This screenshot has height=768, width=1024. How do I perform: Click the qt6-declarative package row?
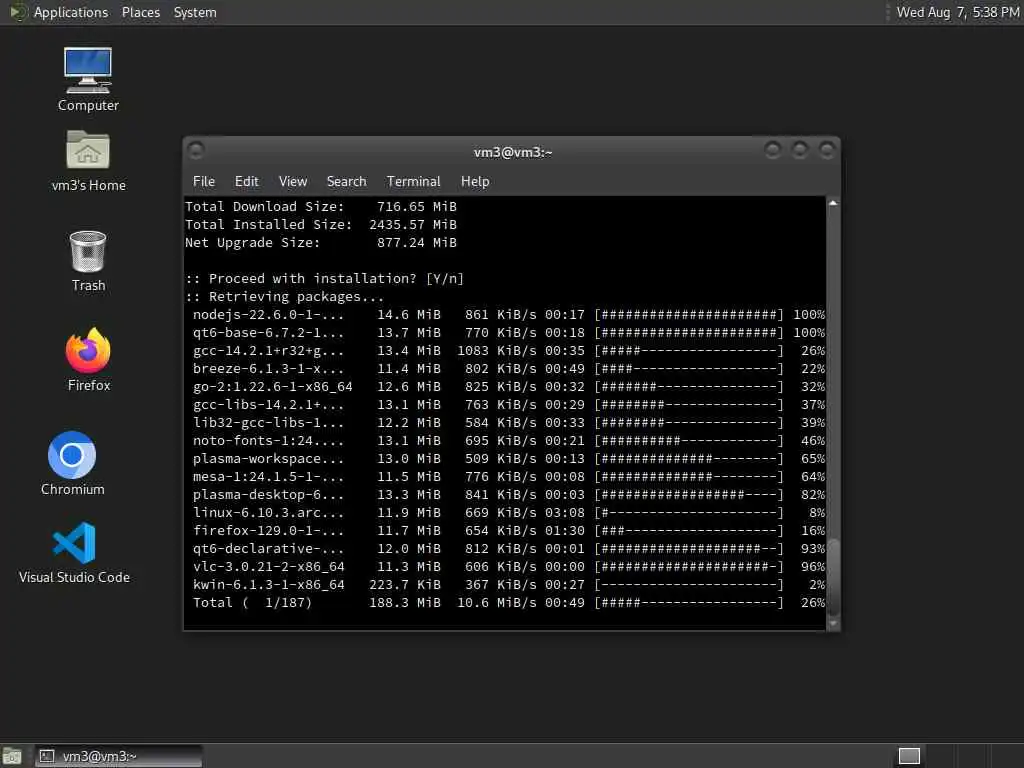(x=508, y=549)
